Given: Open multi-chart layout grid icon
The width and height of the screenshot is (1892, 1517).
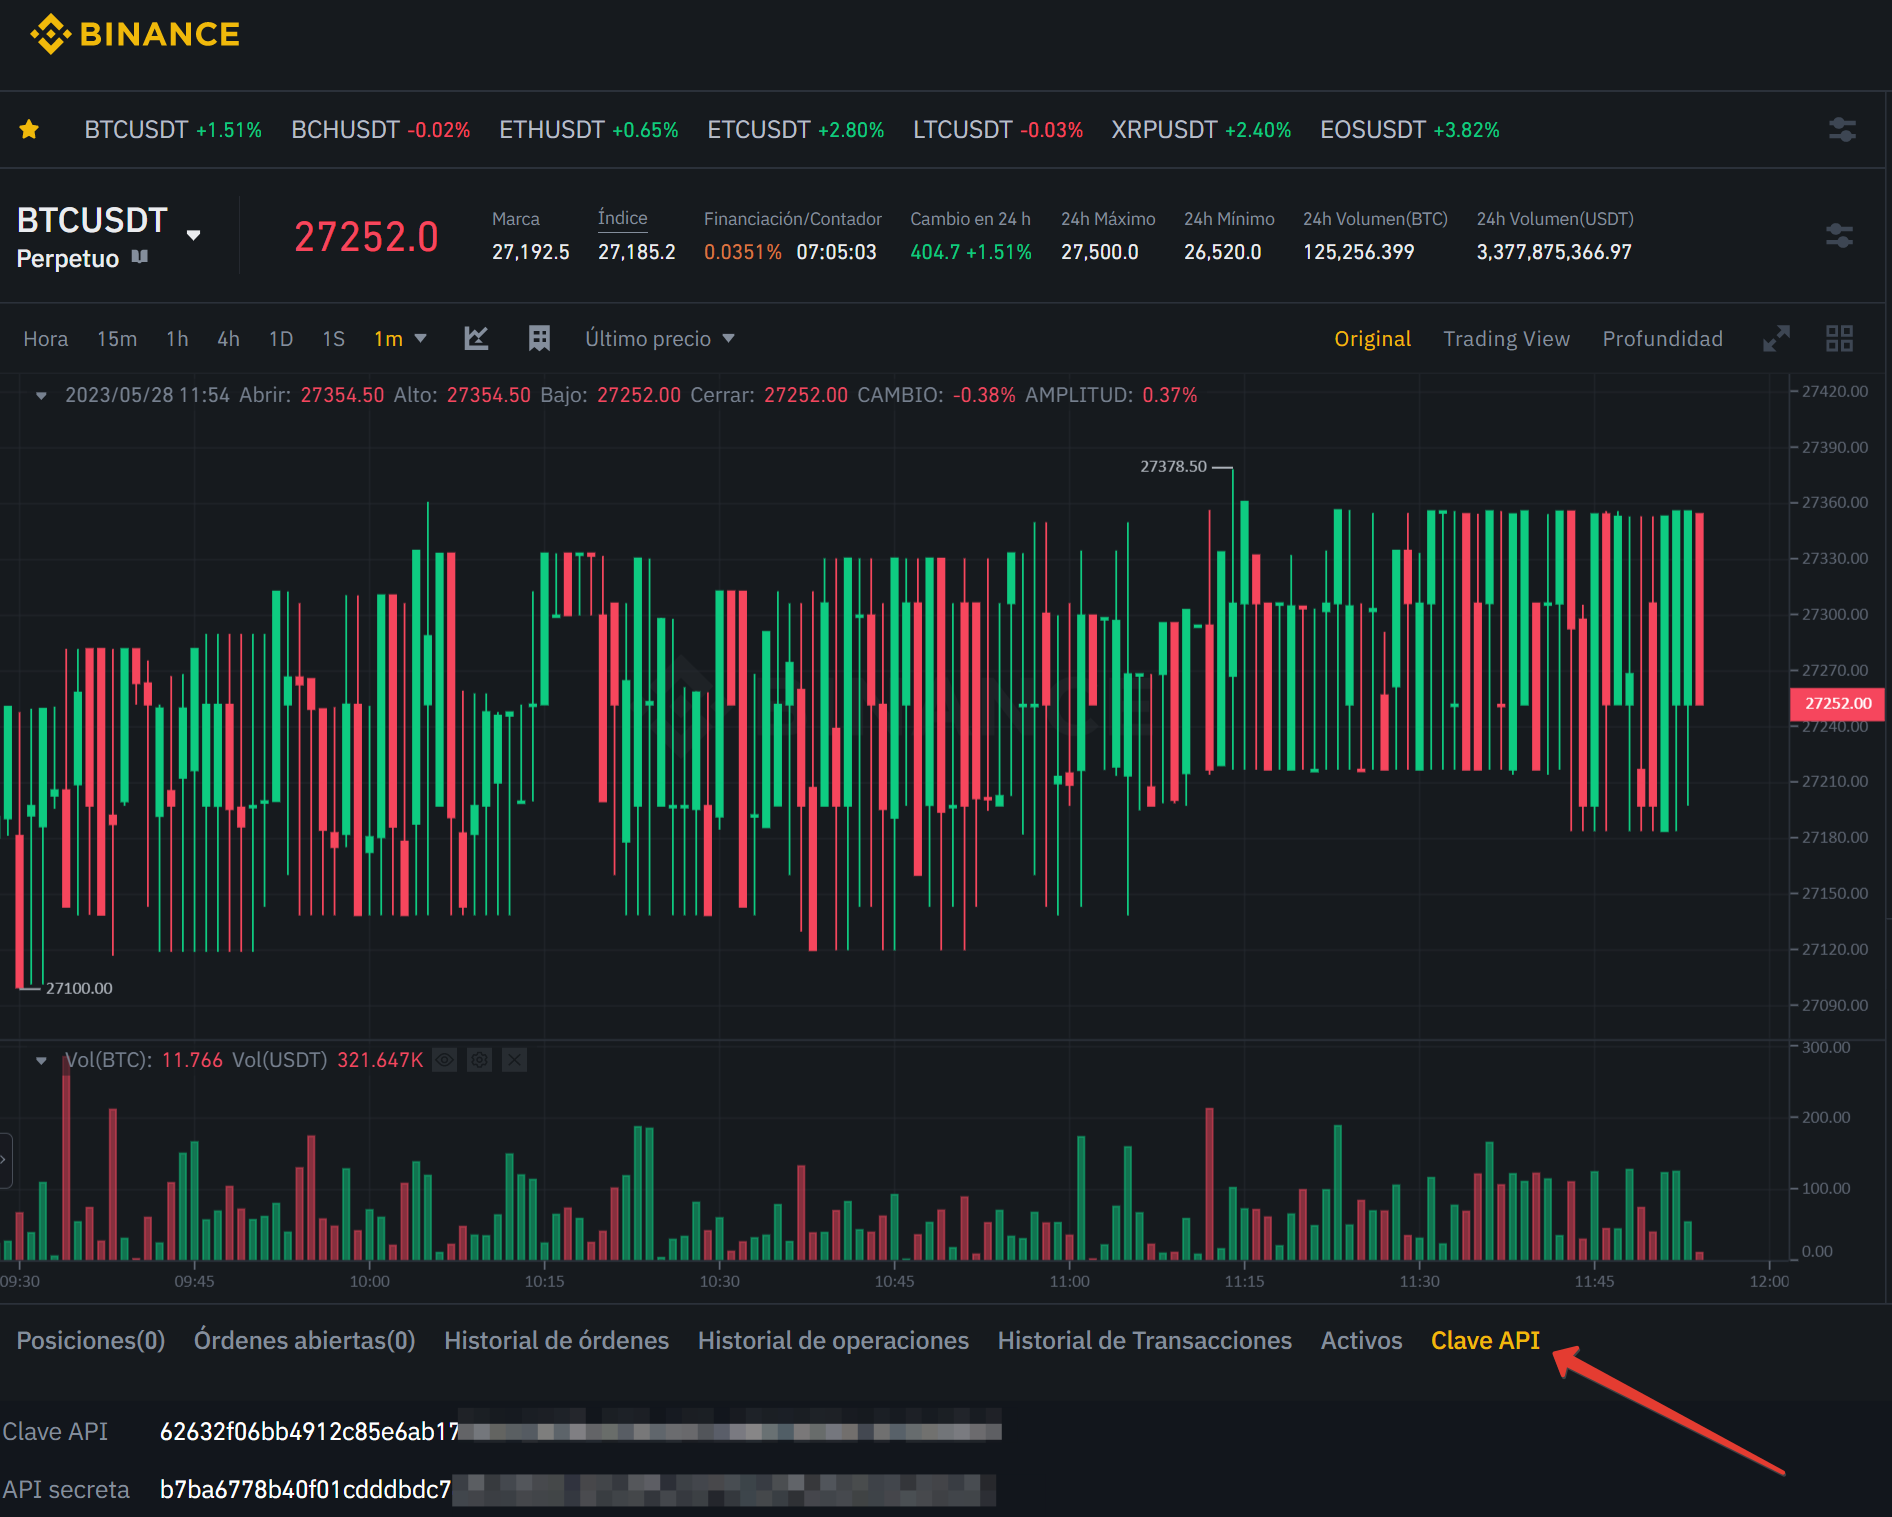Looking at the screenshot, I should [x=1839, y=339].
